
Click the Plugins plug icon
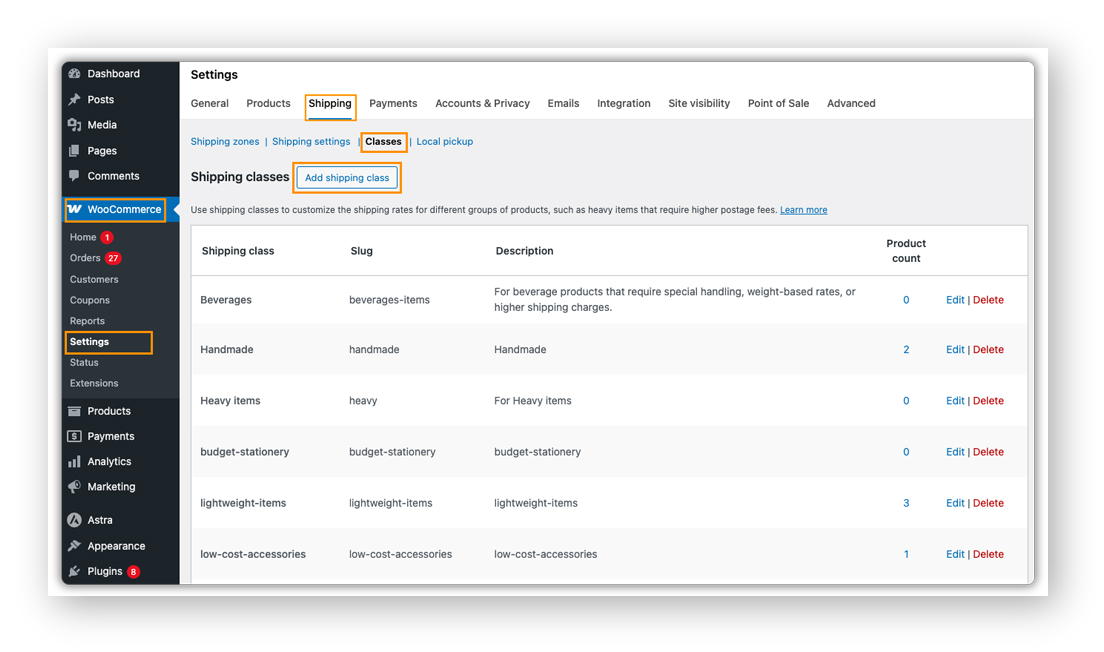(x=75, y=571)
